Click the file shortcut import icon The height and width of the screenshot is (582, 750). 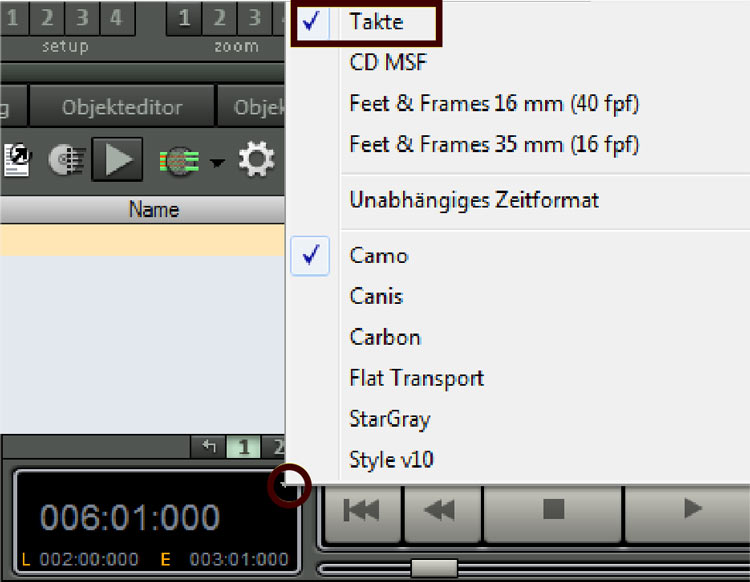click(x=18, y=160)
